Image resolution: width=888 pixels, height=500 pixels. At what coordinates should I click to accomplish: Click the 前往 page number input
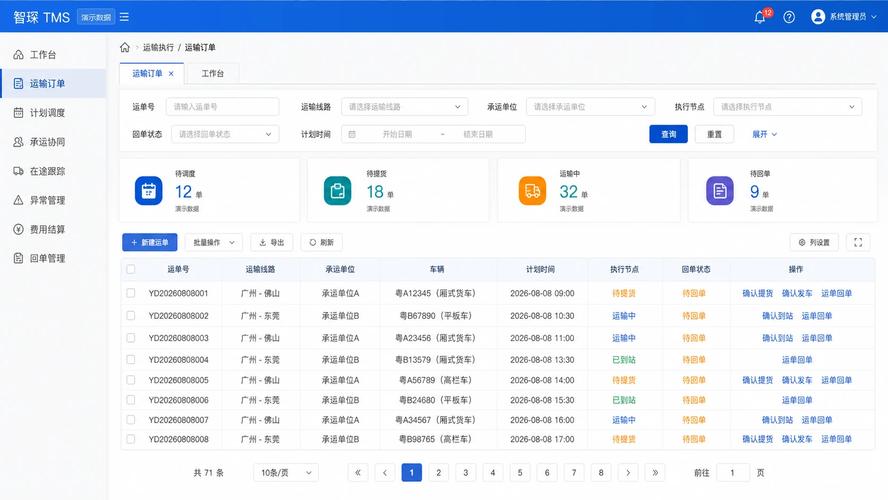(x=733, y=472)
